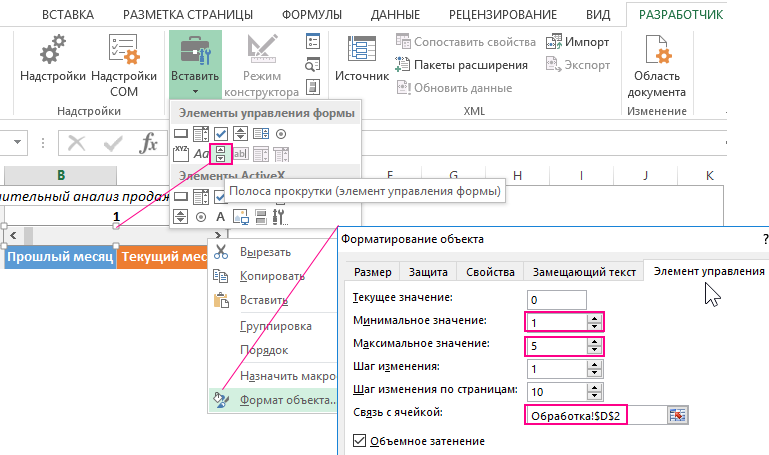This screenshot has width=769, height=455.
Task: Increase Минимальное значение with up arrow
Action: tap(594, 319)
